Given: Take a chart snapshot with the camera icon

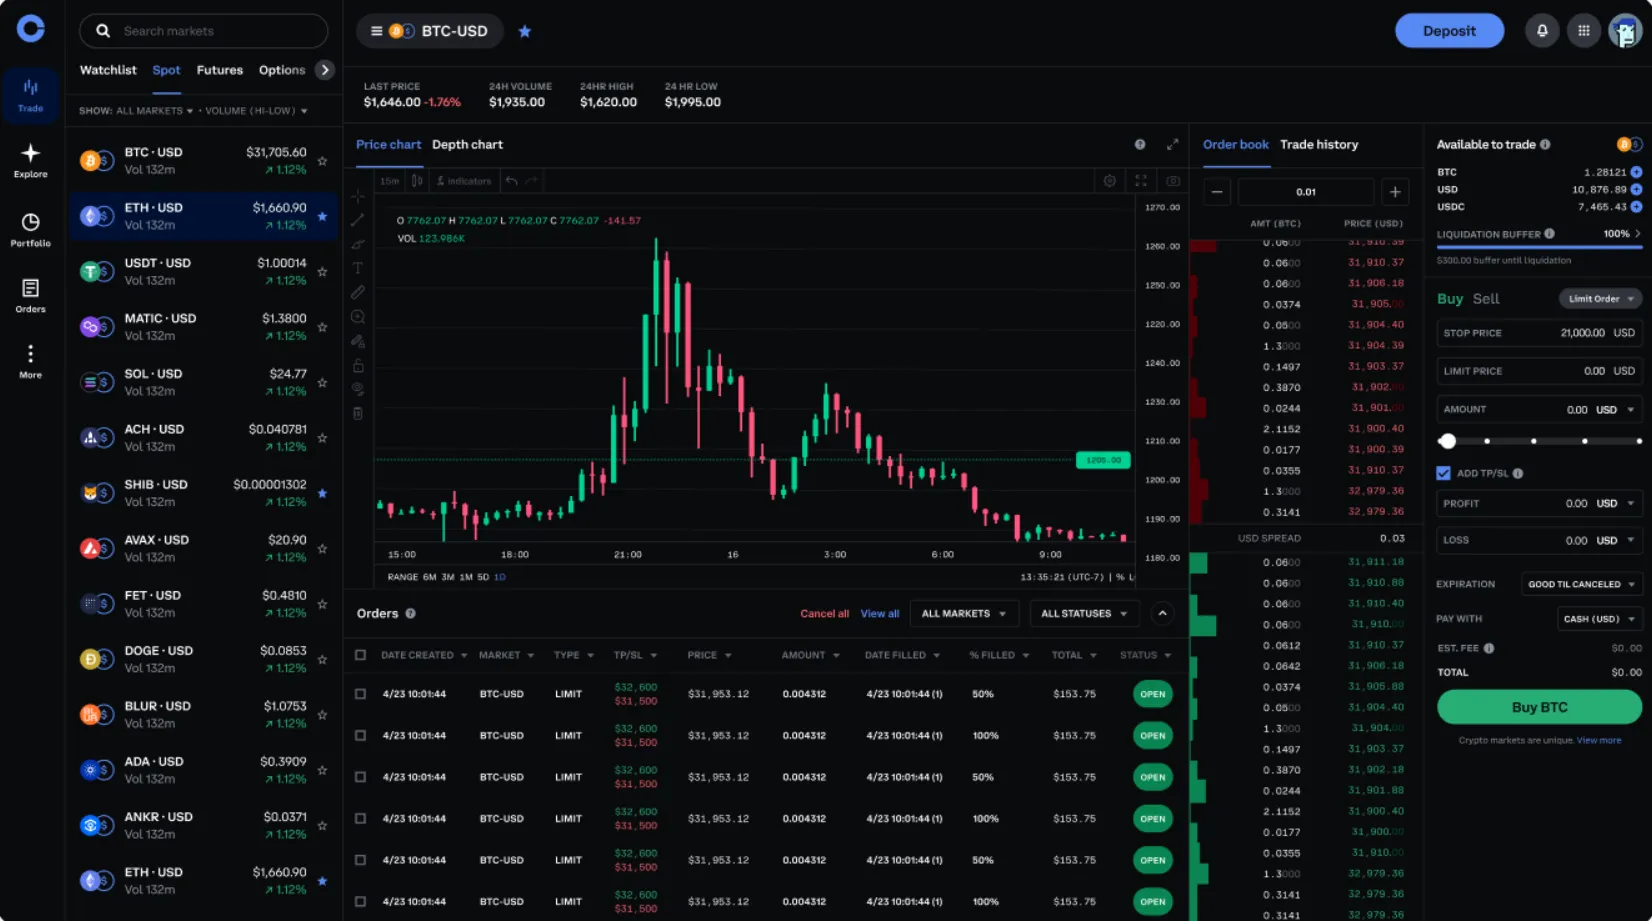Looking at the screenshot, I should (x=1172, y=180).
